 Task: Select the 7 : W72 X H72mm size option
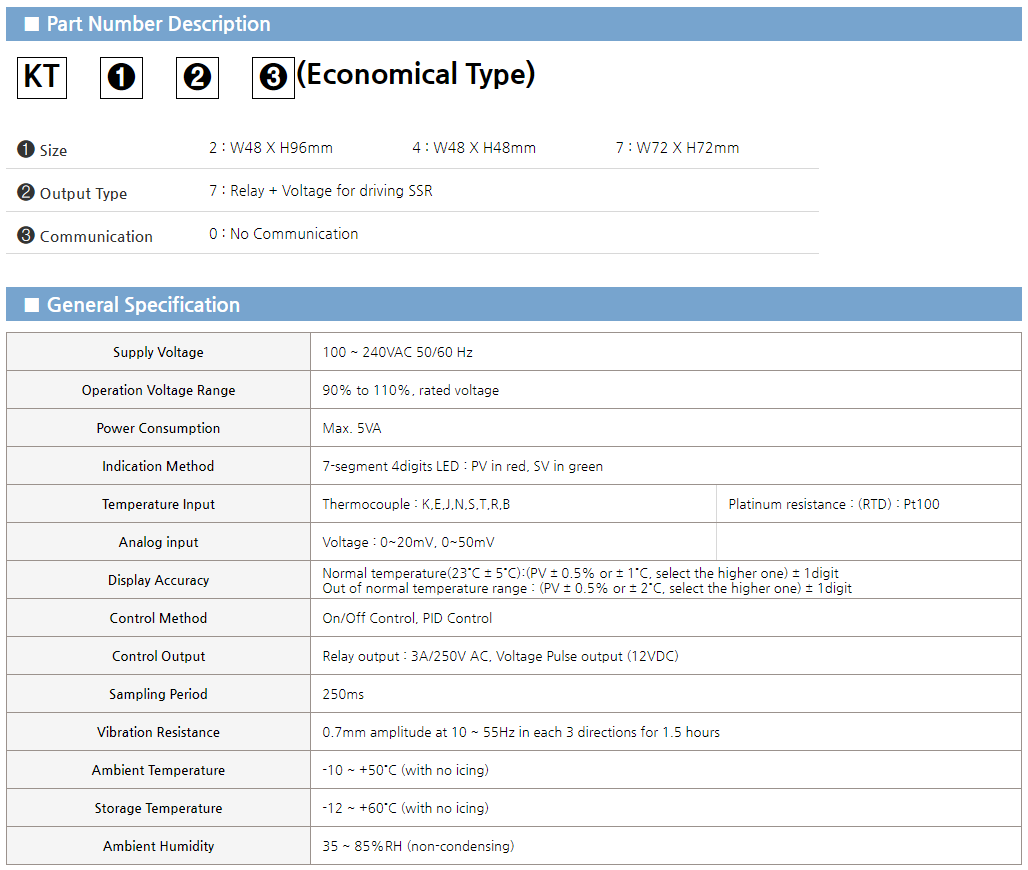[x=677, y=148]
